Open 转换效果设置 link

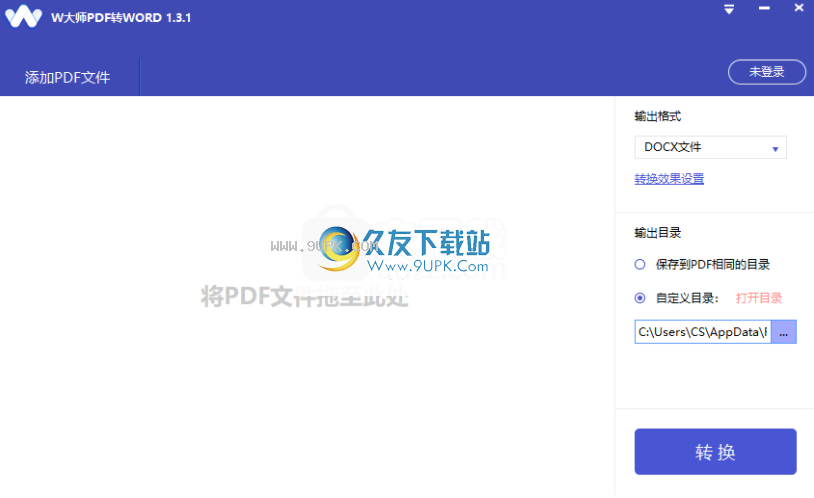pos(669,179)
